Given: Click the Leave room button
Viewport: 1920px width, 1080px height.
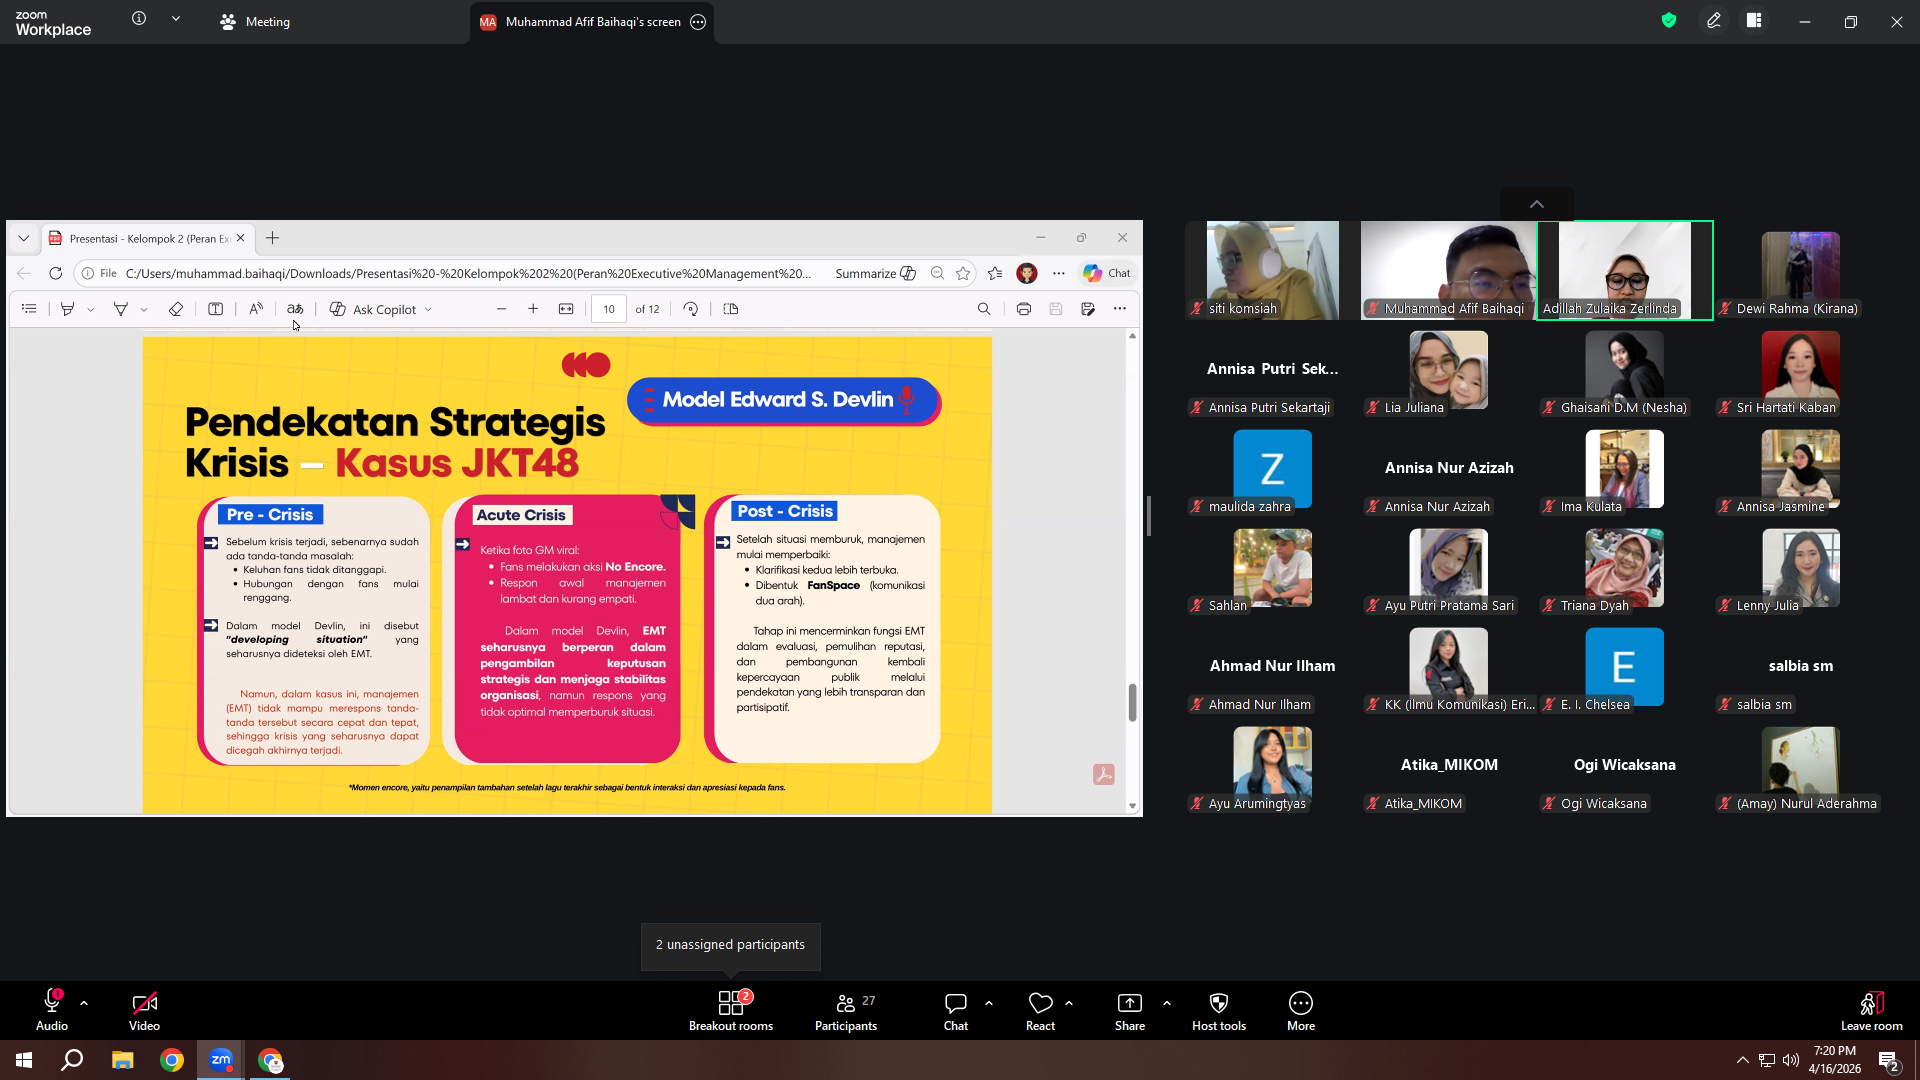Looking at the screenshot, I should (x=1872, y=1010).
